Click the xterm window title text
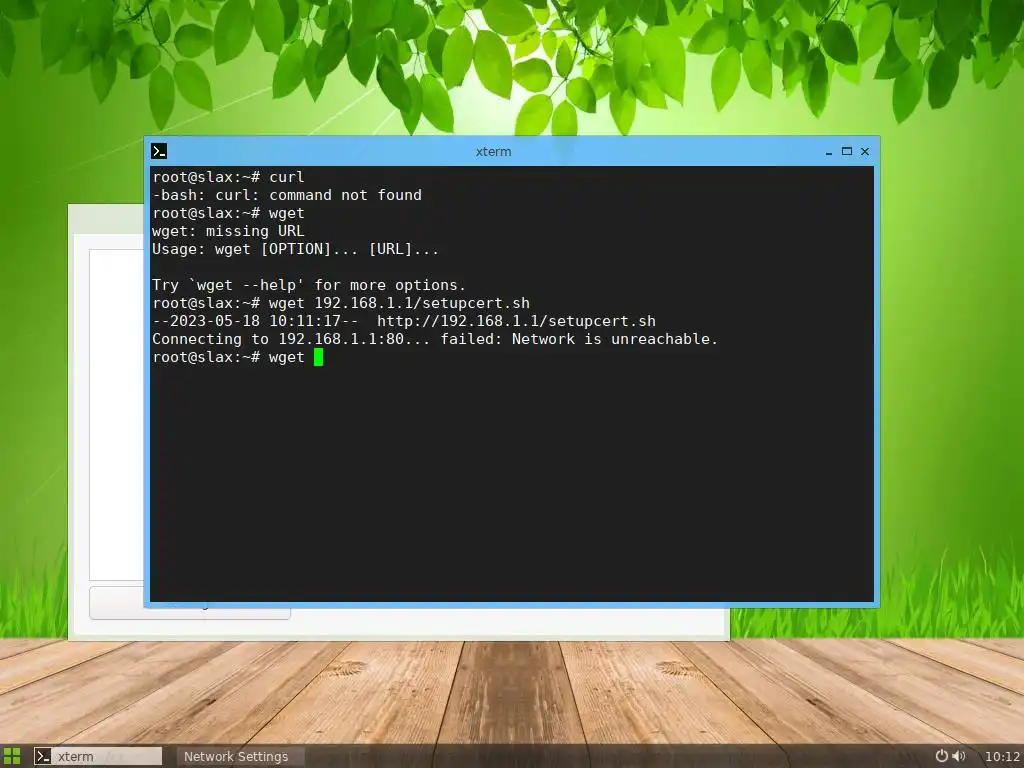 point(493,152)
